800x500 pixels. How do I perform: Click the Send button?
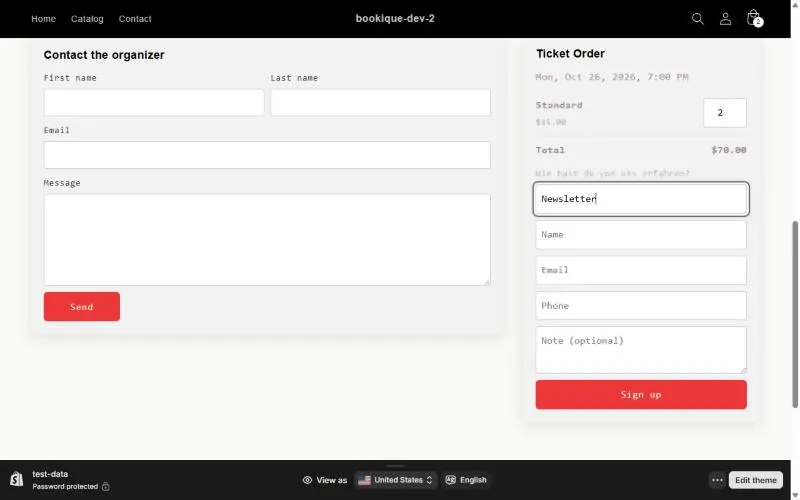[x=82, y=307]
